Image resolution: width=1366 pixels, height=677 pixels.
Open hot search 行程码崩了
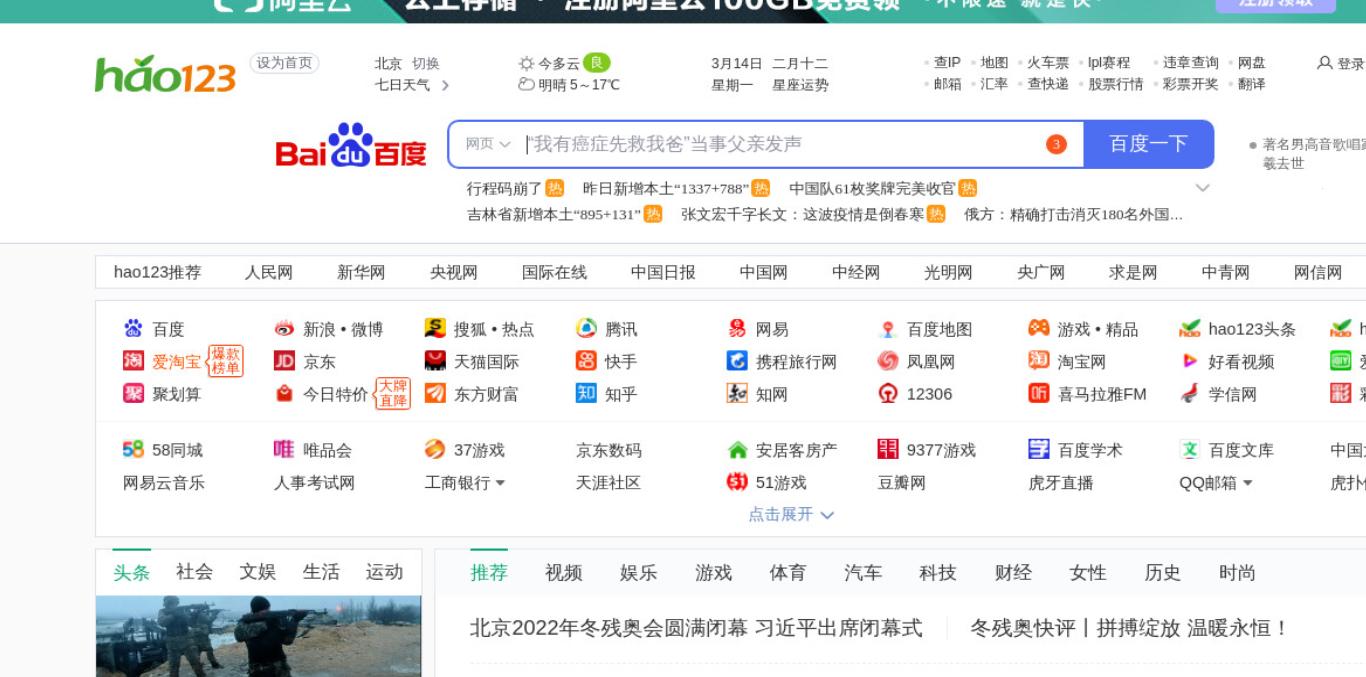click(x=504, y=188)
